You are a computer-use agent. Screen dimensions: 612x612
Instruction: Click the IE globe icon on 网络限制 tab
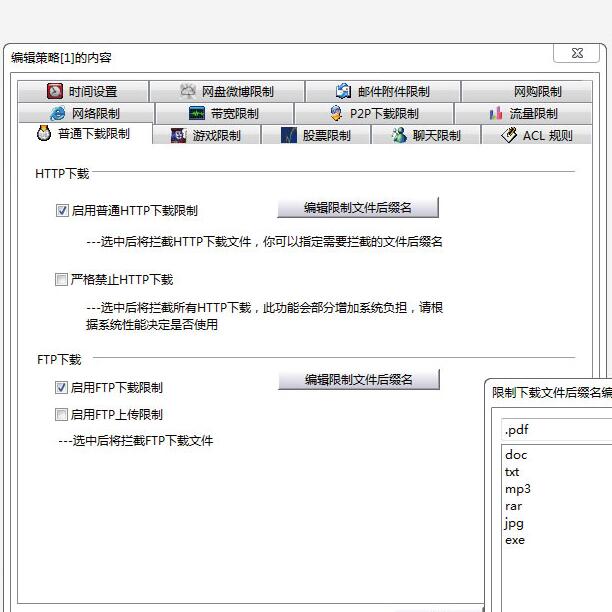coord(58,113)
